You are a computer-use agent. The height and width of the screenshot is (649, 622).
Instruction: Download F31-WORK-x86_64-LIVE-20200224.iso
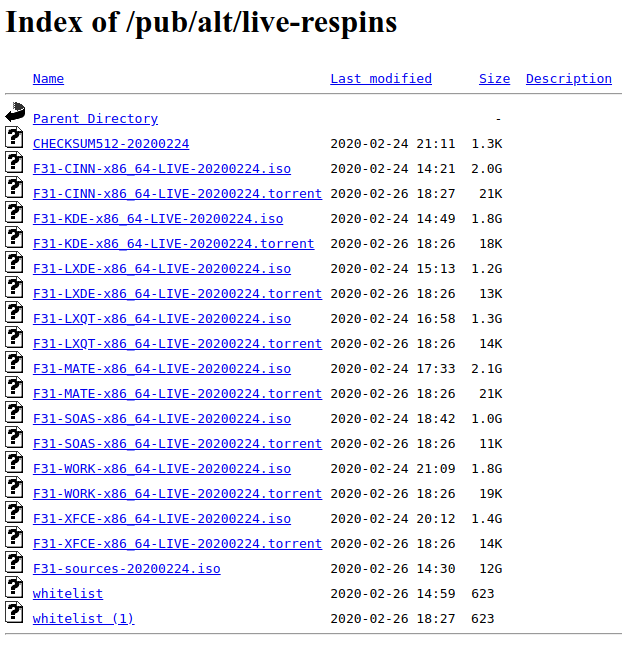[x=162, y=469]
